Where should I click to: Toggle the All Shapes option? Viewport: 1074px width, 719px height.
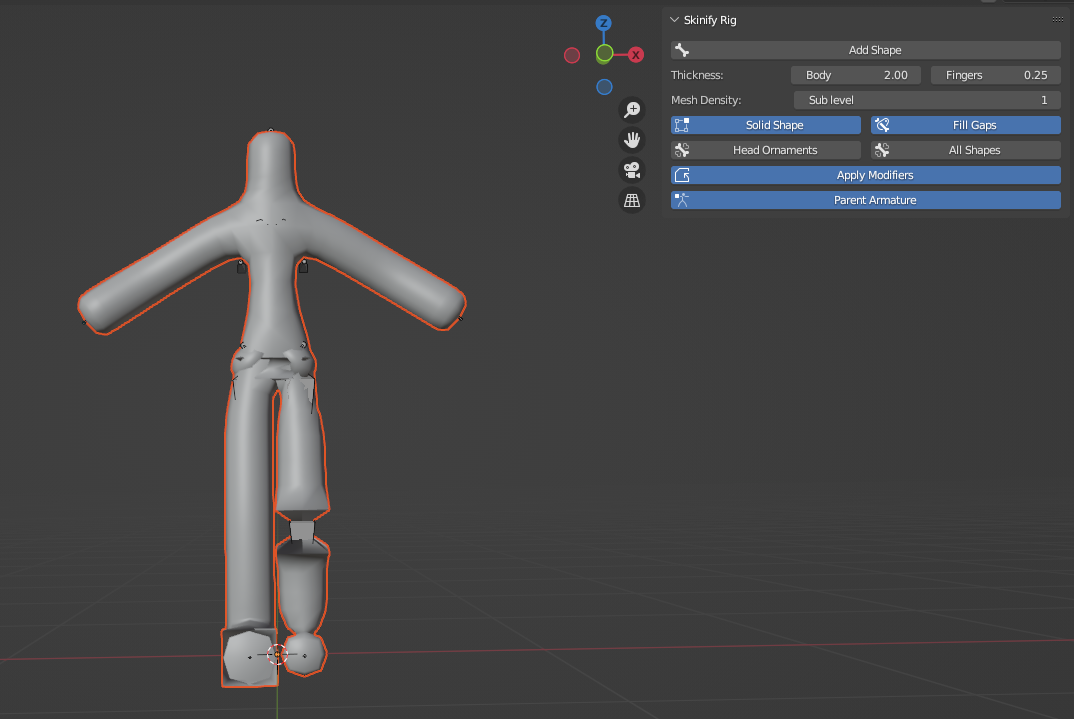pos(966,150)
